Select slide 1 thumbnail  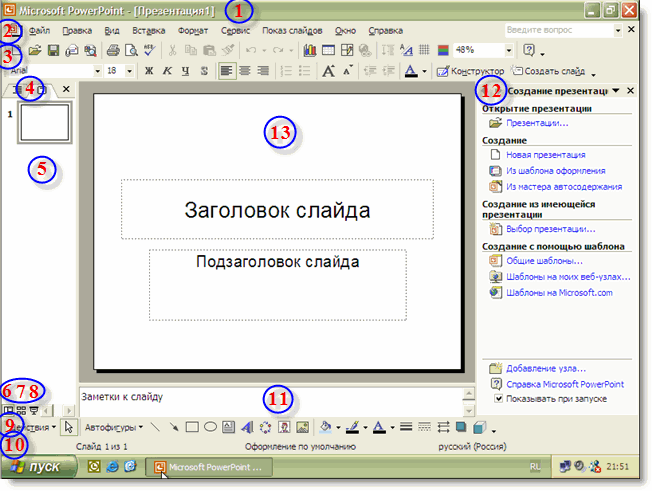tap(44, 123)
